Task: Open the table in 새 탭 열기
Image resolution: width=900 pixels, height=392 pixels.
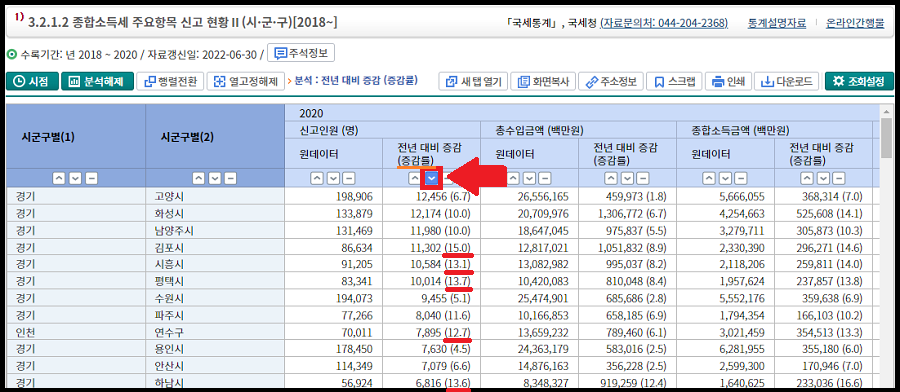Action: tap(474, 81)
